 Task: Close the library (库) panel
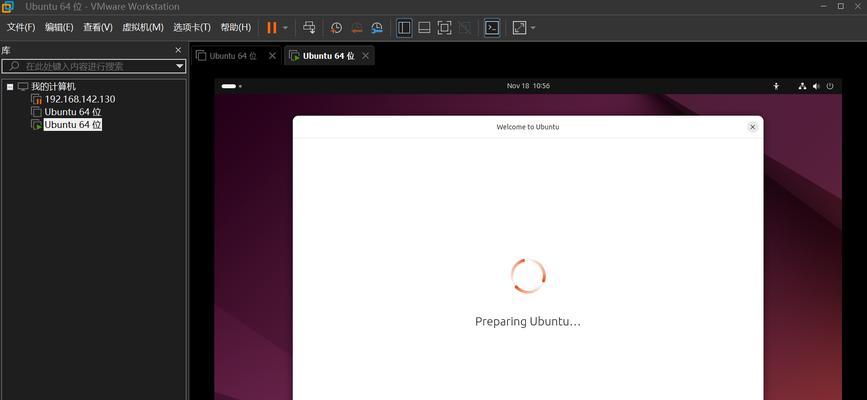pos(178,50)
